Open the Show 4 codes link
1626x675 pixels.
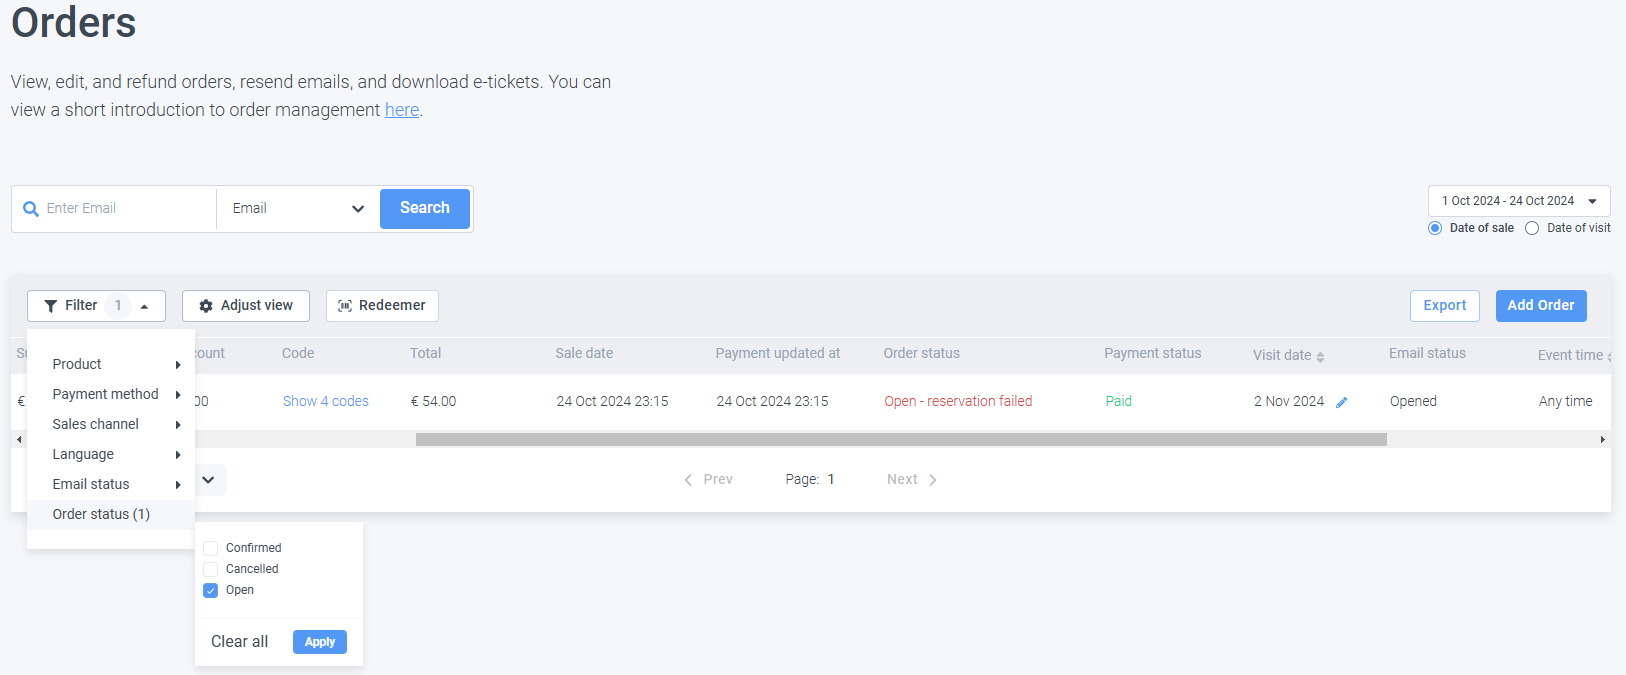click(x=325, y=401)
